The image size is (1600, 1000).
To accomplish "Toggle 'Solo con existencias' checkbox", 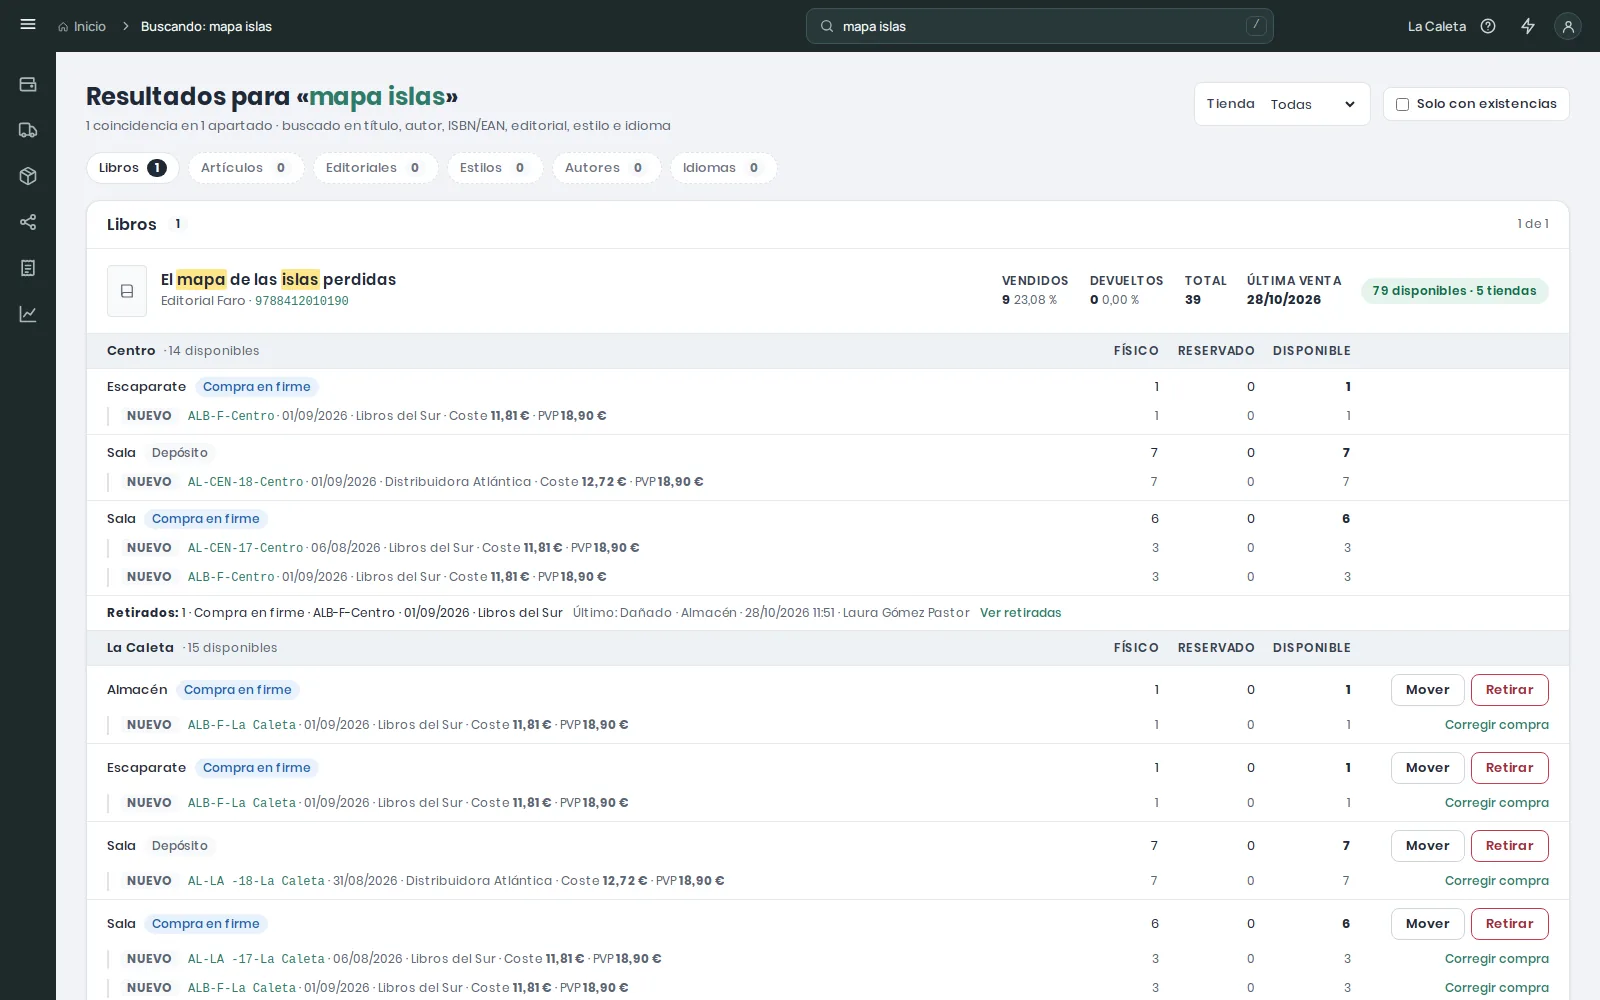I will tap(1402, 104).
